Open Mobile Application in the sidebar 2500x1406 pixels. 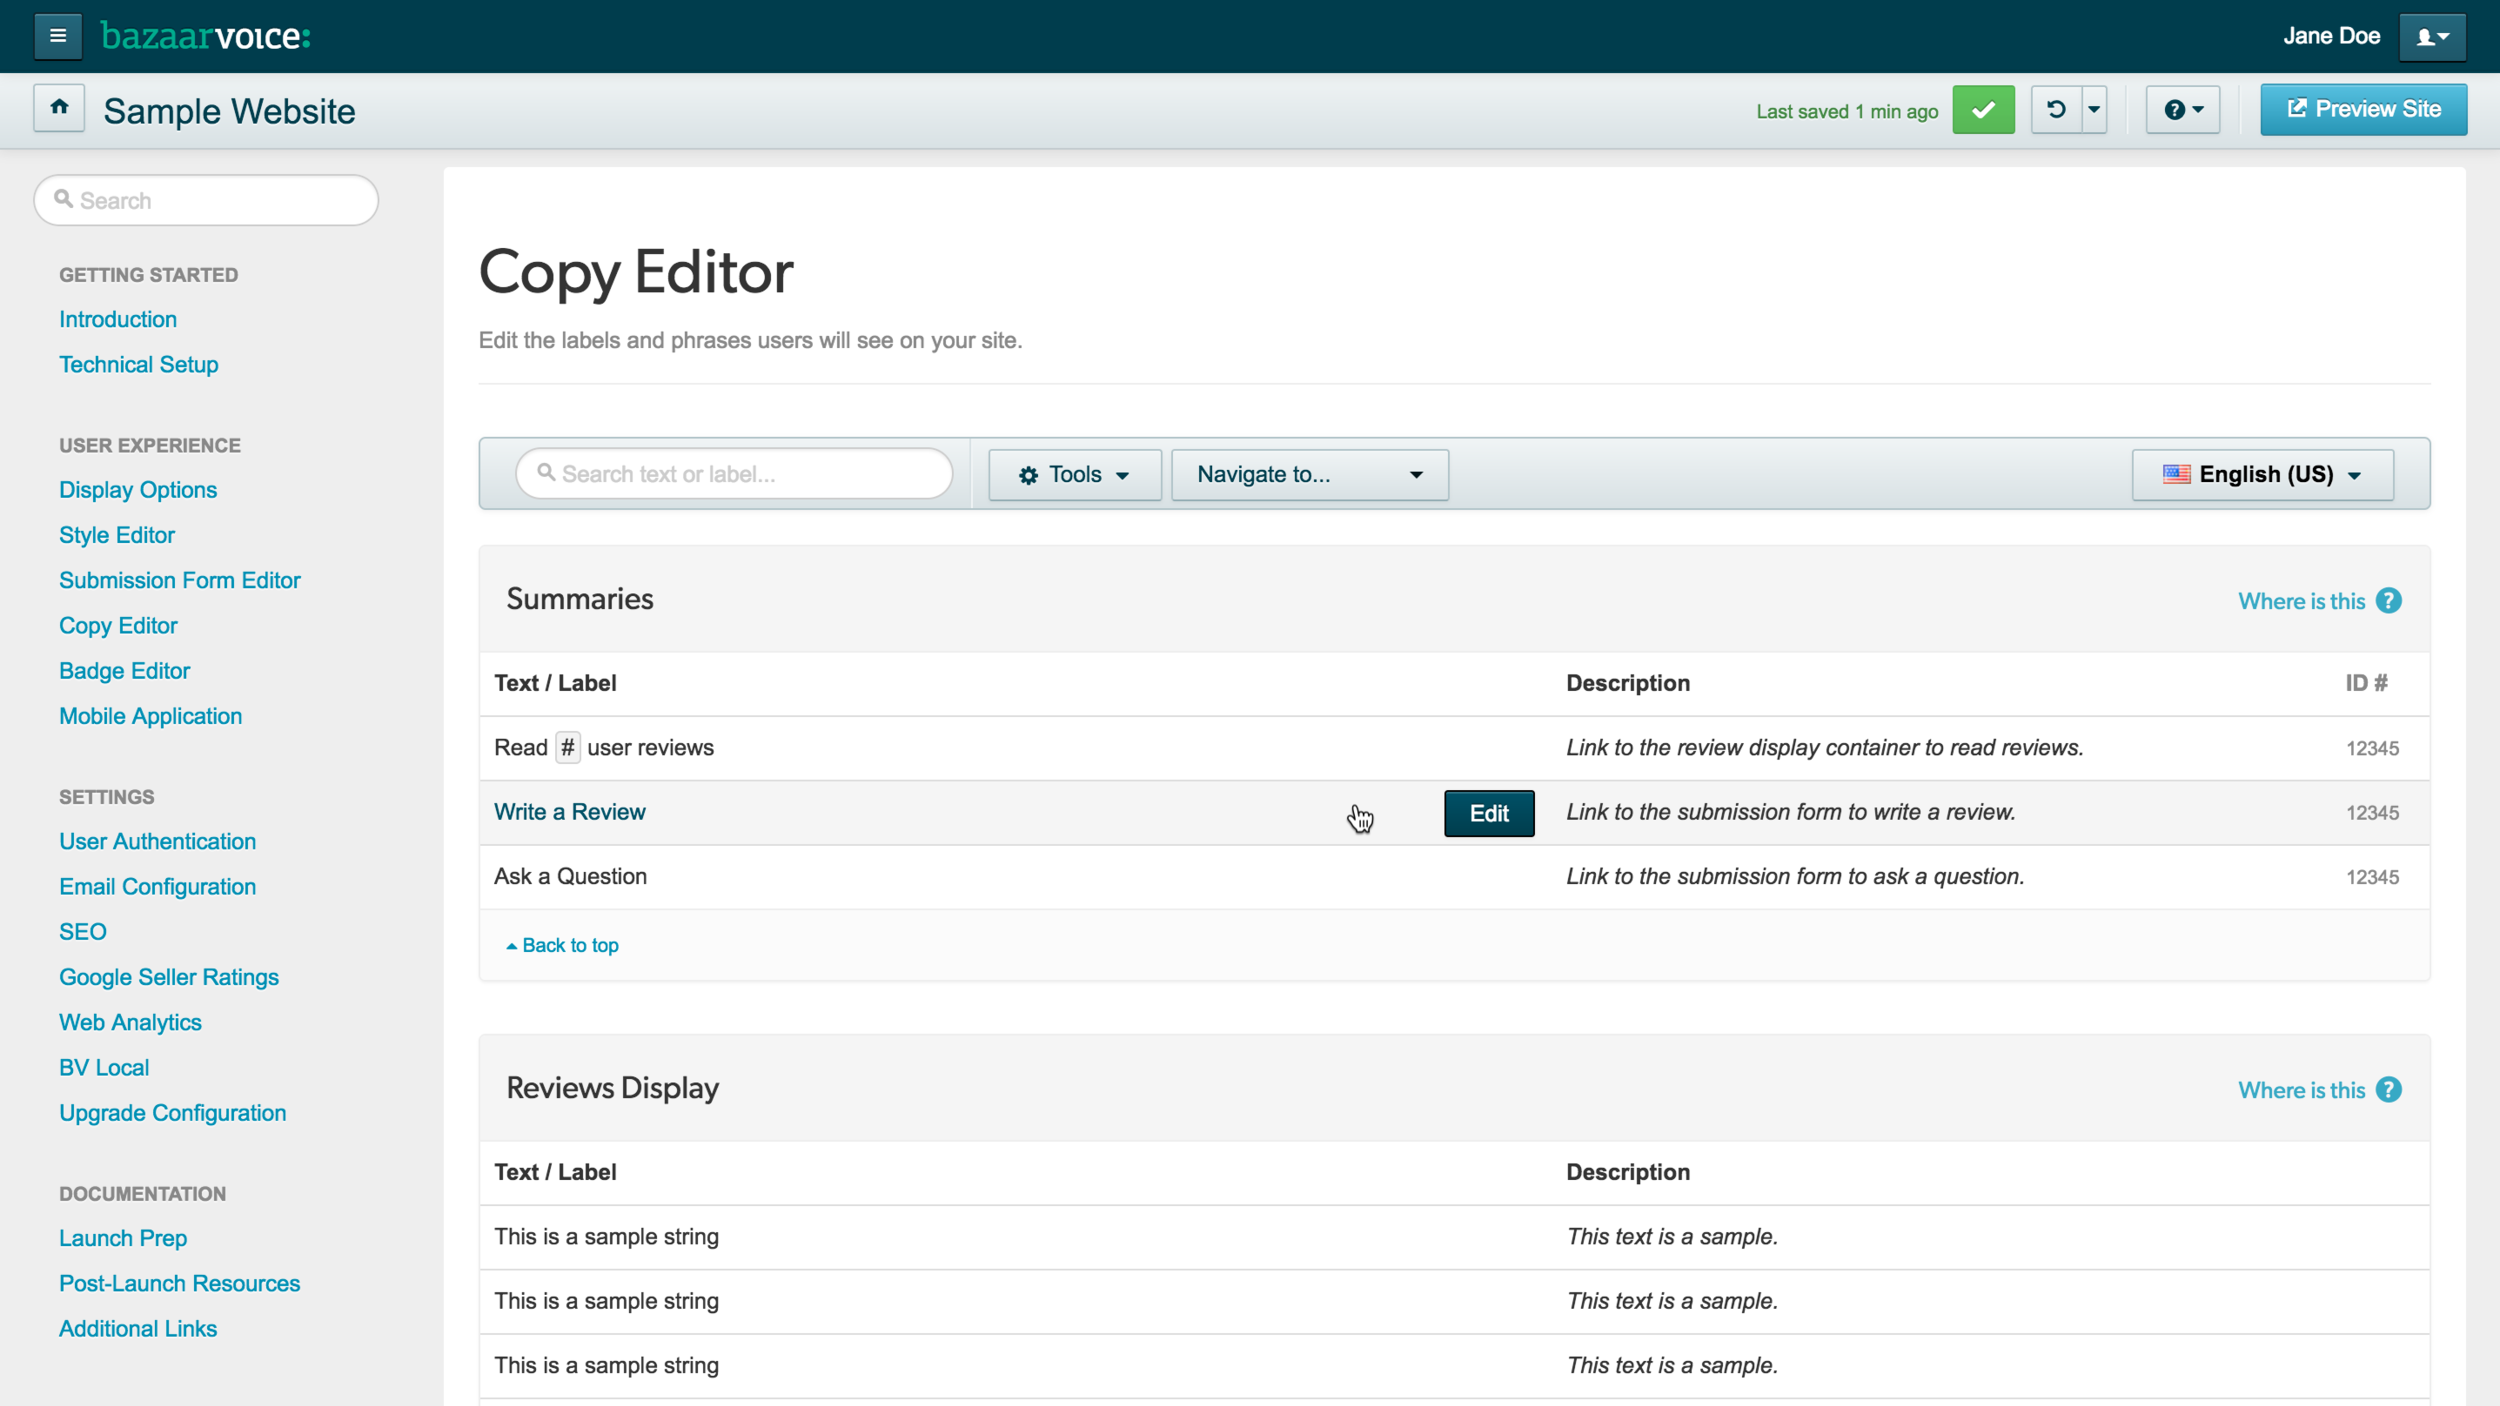coord(150,716)
